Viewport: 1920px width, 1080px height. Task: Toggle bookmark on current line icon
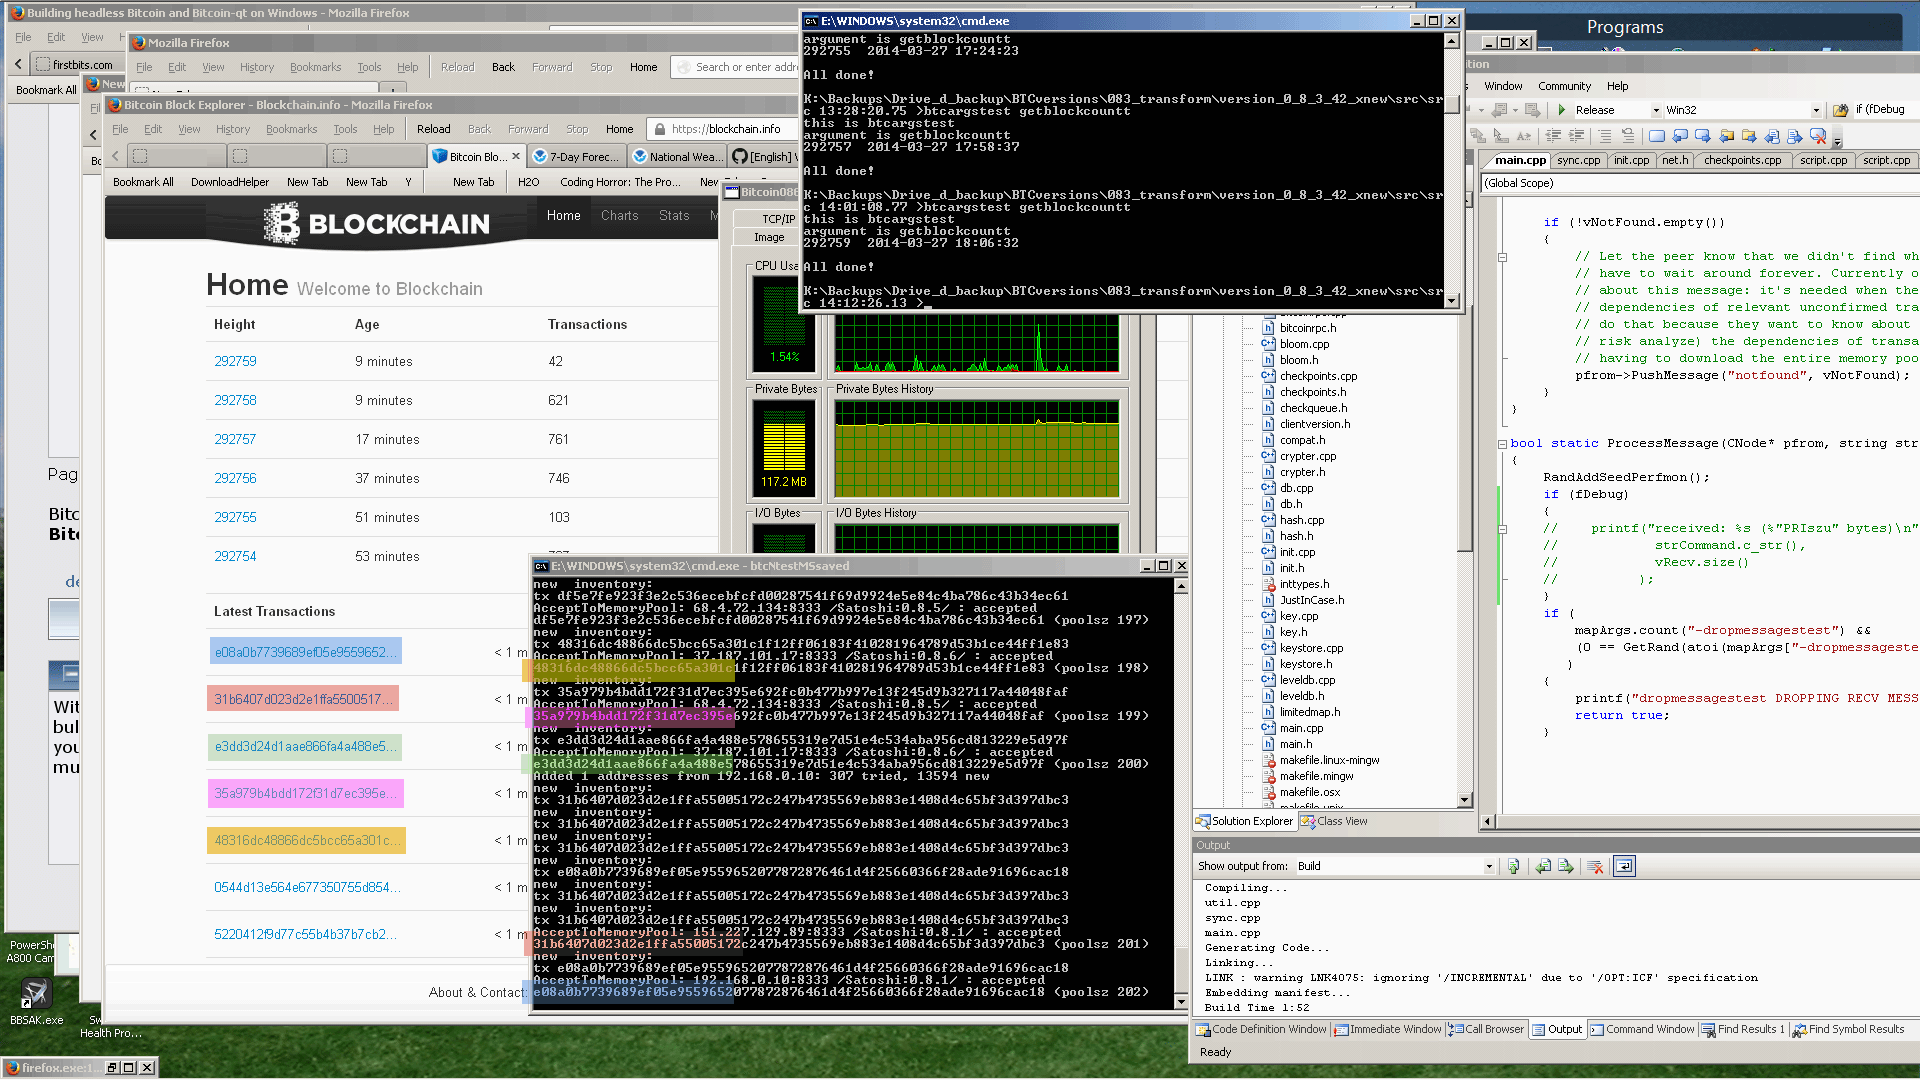[x=1657, y=136]
